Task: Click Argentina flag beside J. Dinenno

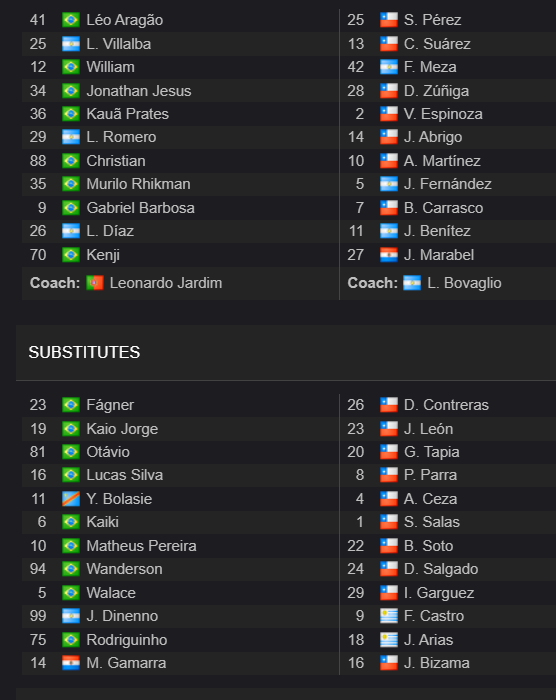Action: (71, 616)
